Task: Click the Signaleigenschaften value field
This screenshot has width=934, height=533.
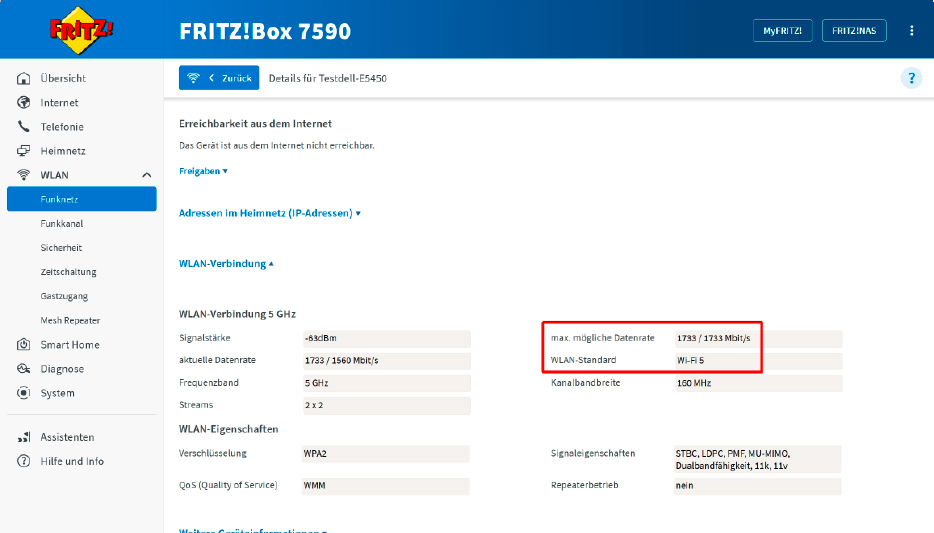Action: point(758,459)
